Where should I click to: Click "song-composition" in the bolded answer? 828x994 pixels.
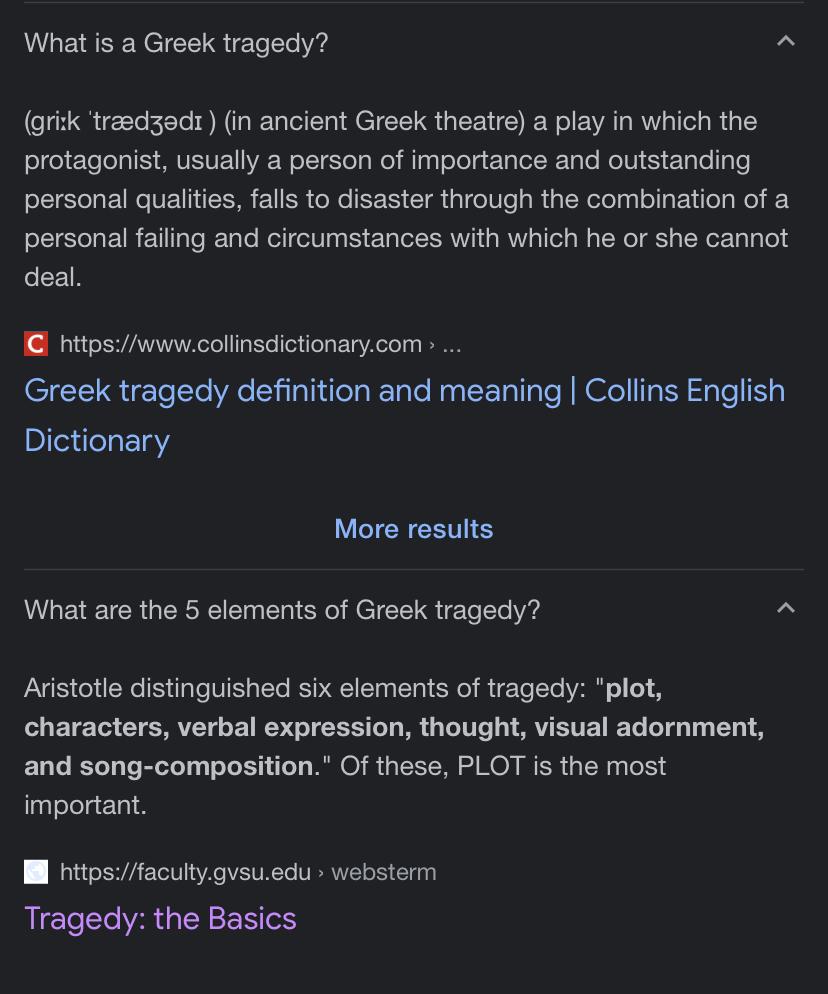click(x=196, y=766)
